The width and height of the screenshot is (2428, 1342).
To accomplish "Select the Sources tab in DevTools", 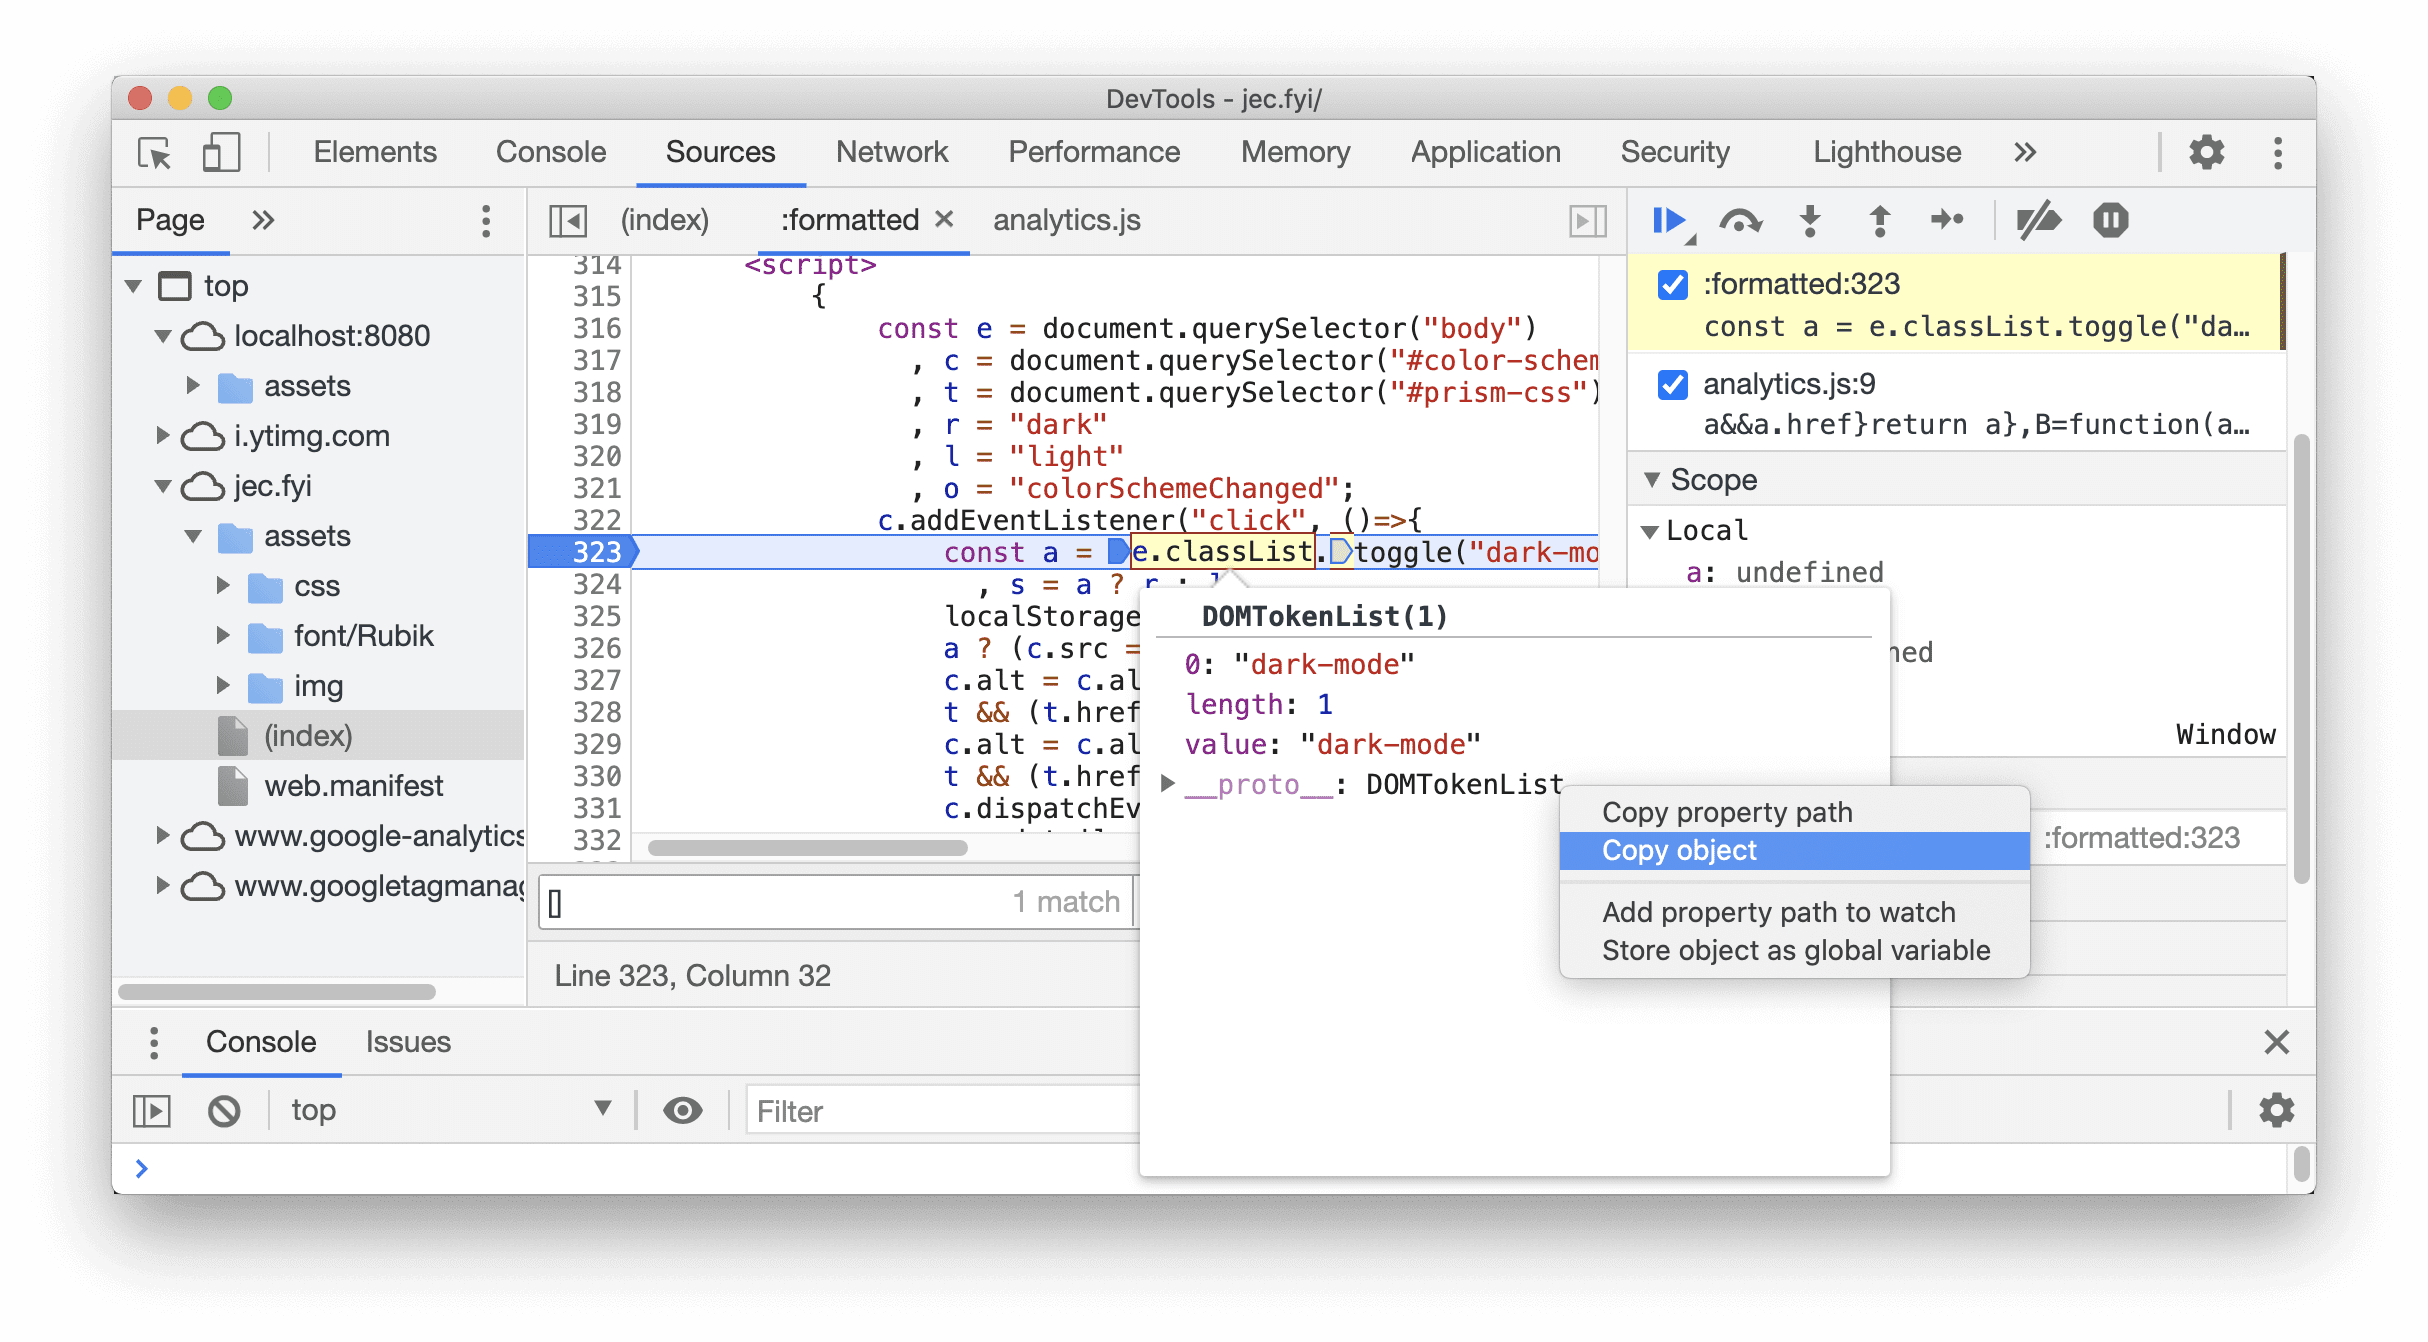I will (720, 150).
